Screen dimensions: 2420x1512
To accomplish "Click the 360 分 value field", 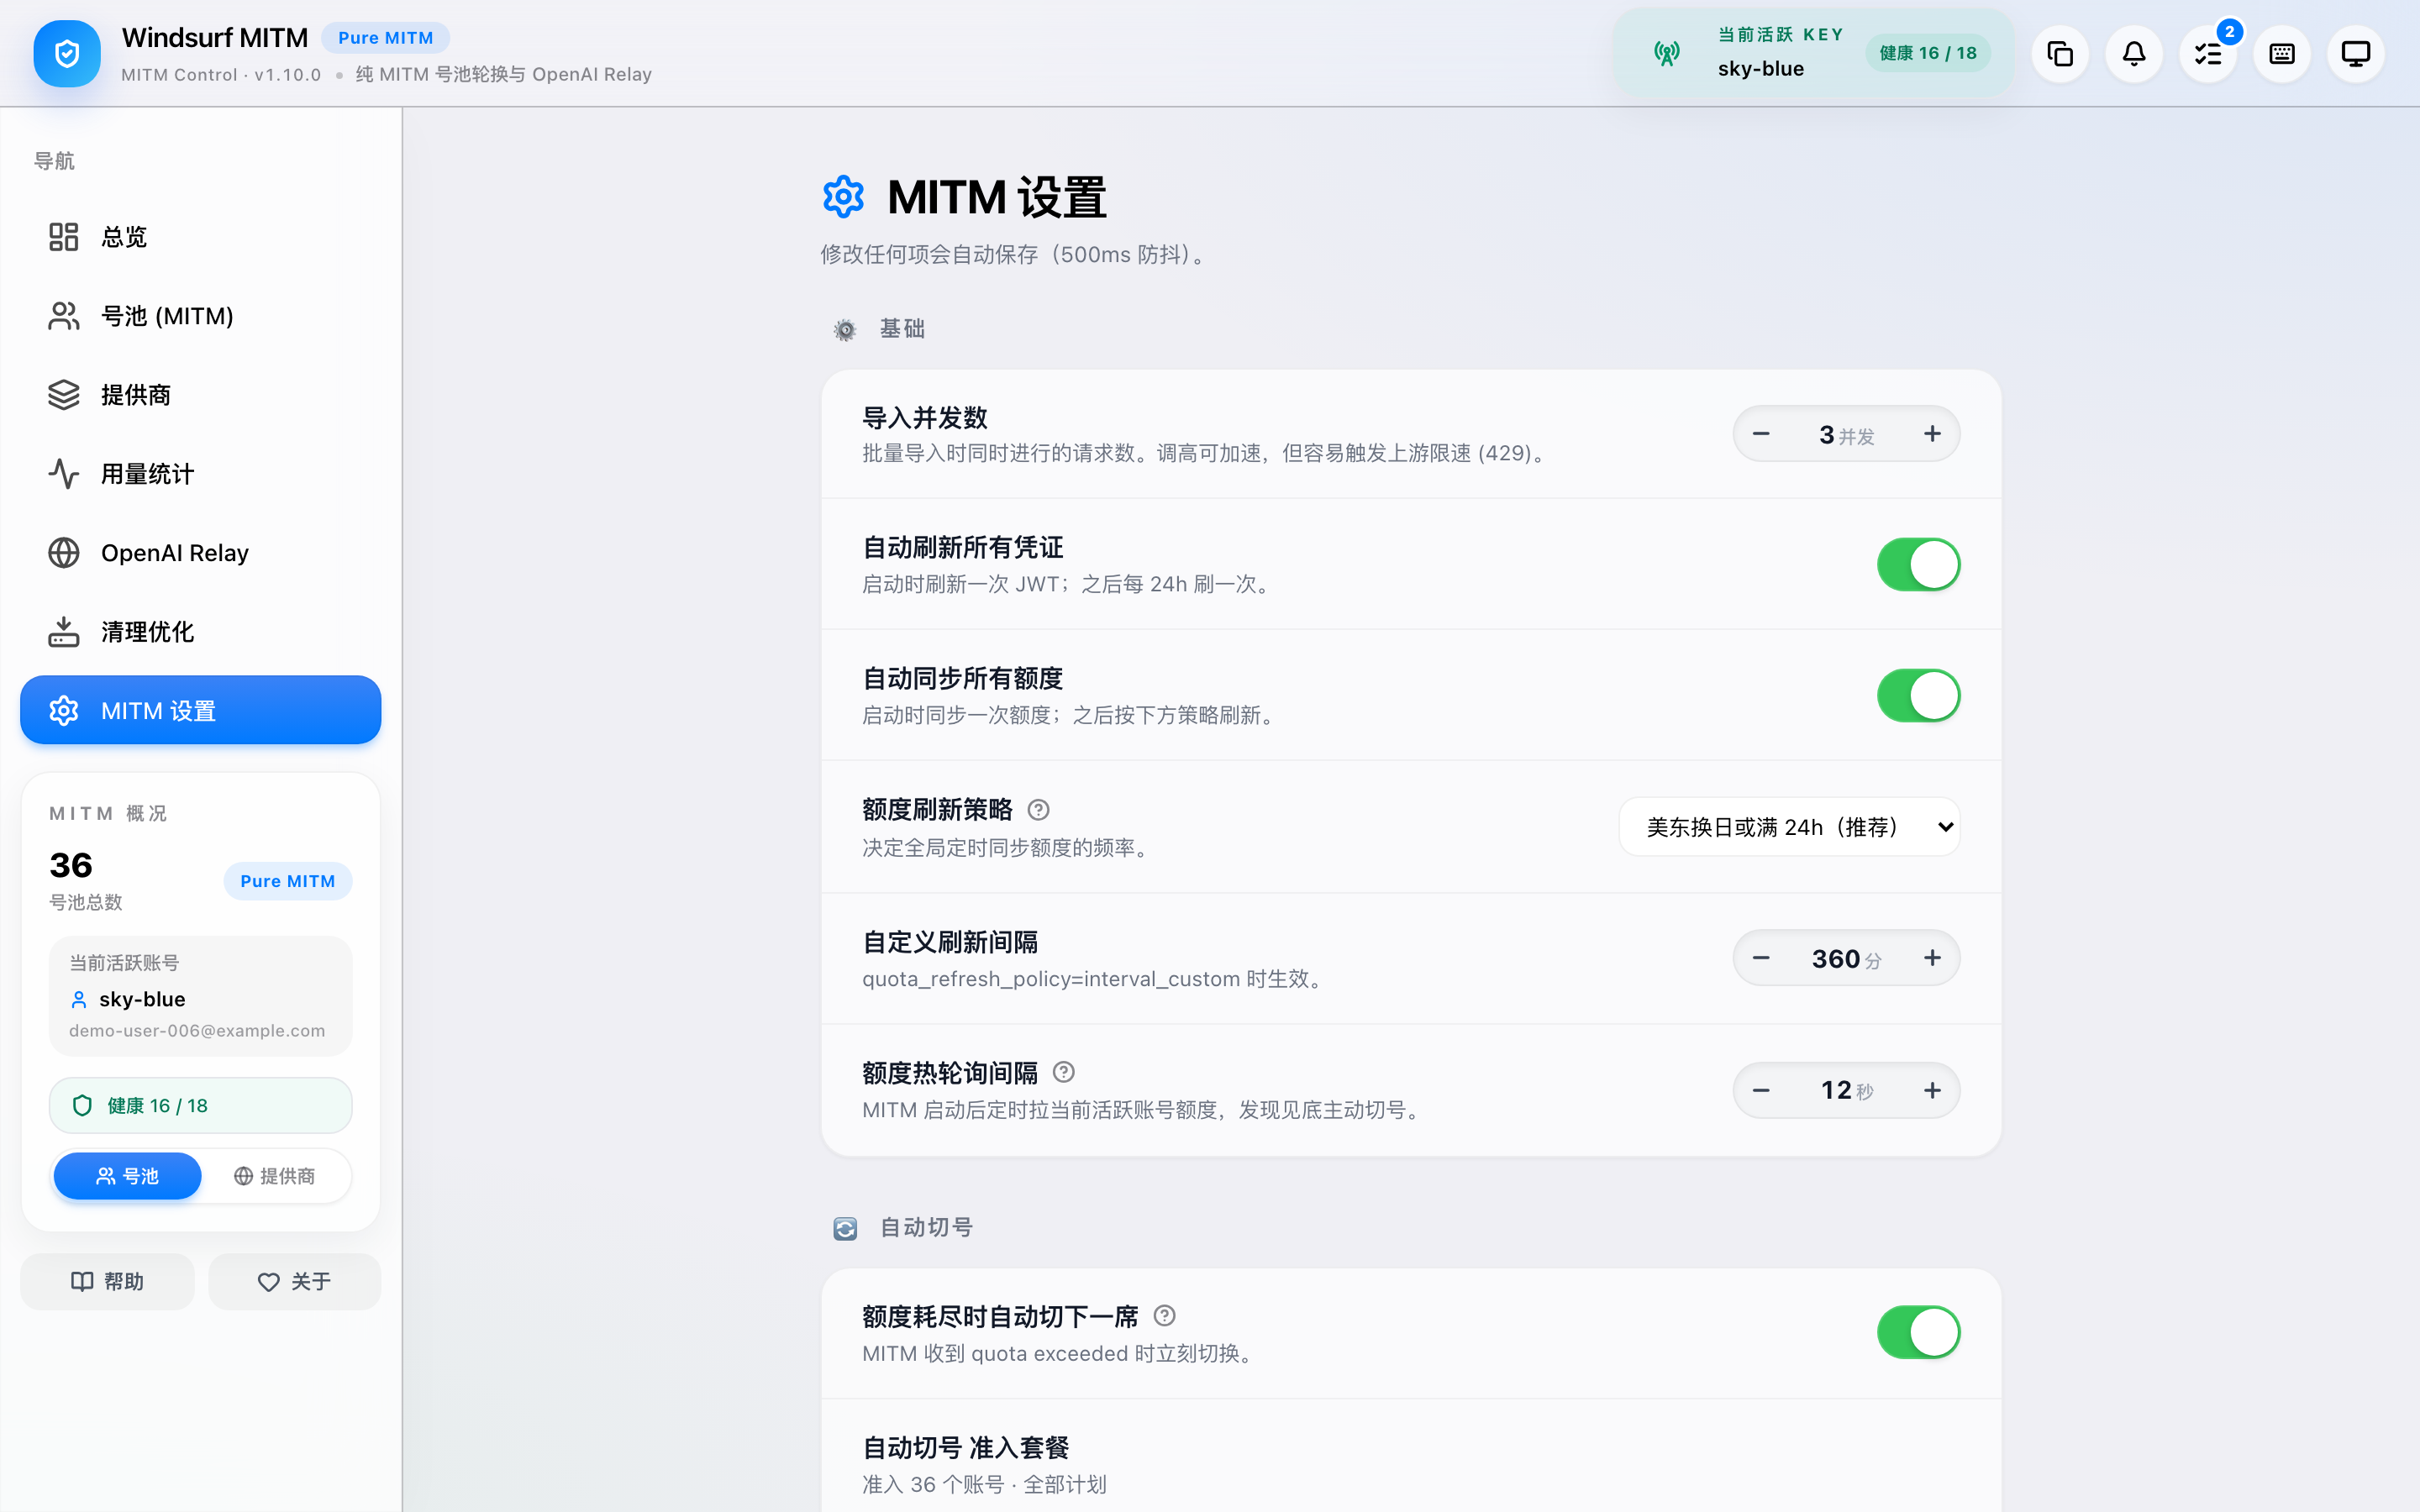I will (1846, 958).
